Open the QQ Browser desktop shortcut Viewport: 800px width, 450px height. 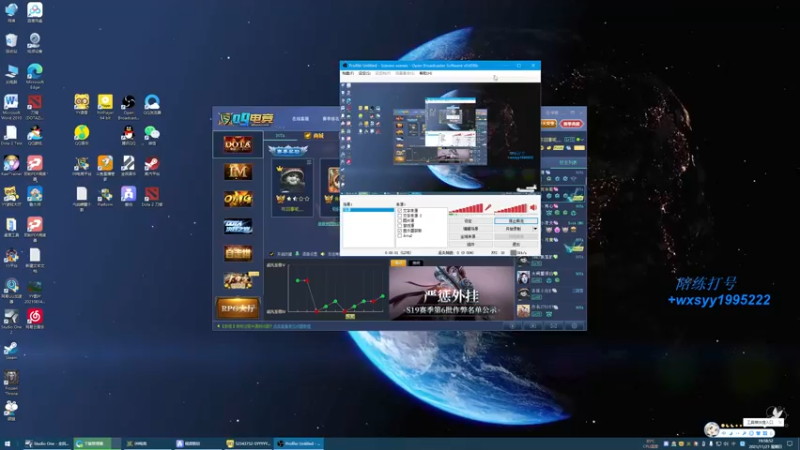[x=152, y=105]
